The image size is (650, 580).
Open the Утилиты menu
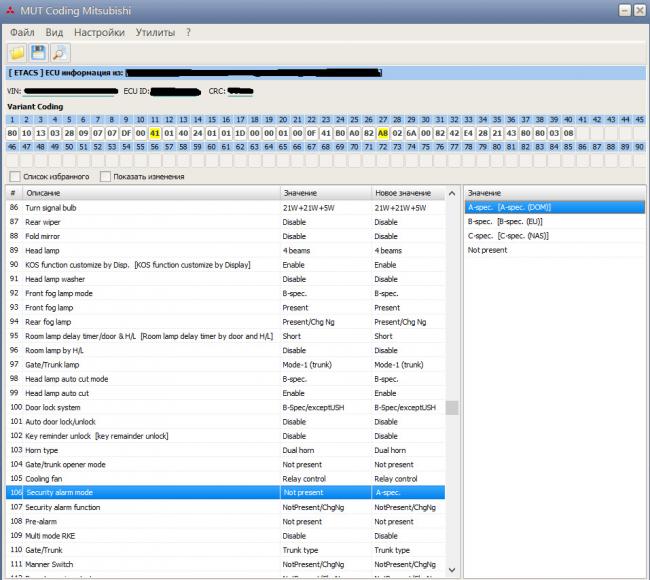click(x=155, y=32)
